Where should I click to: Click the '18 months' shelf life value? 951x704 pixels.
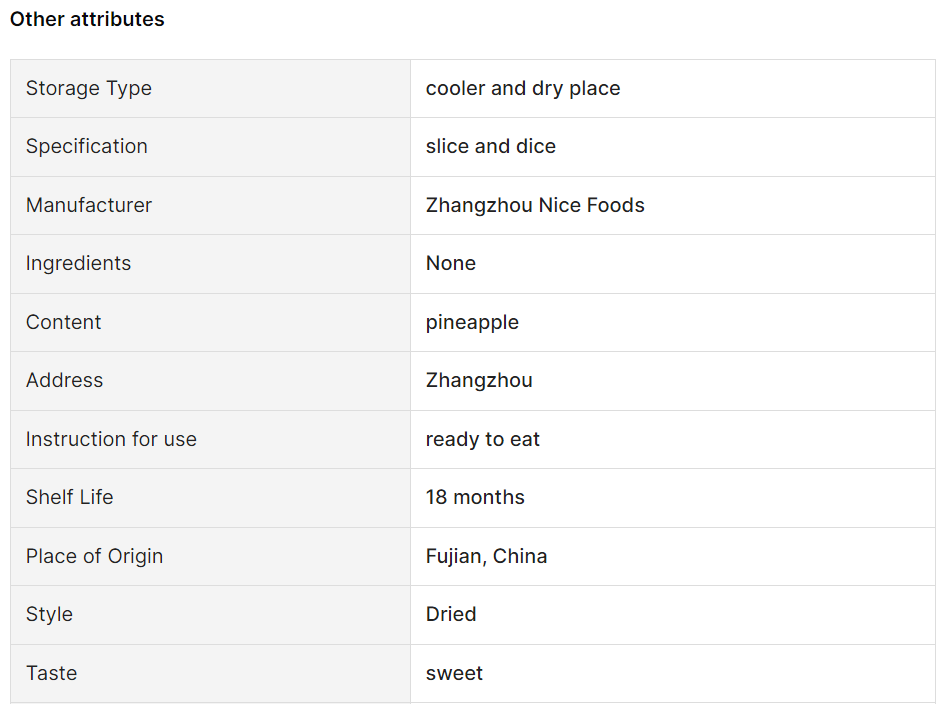[475, 497]
